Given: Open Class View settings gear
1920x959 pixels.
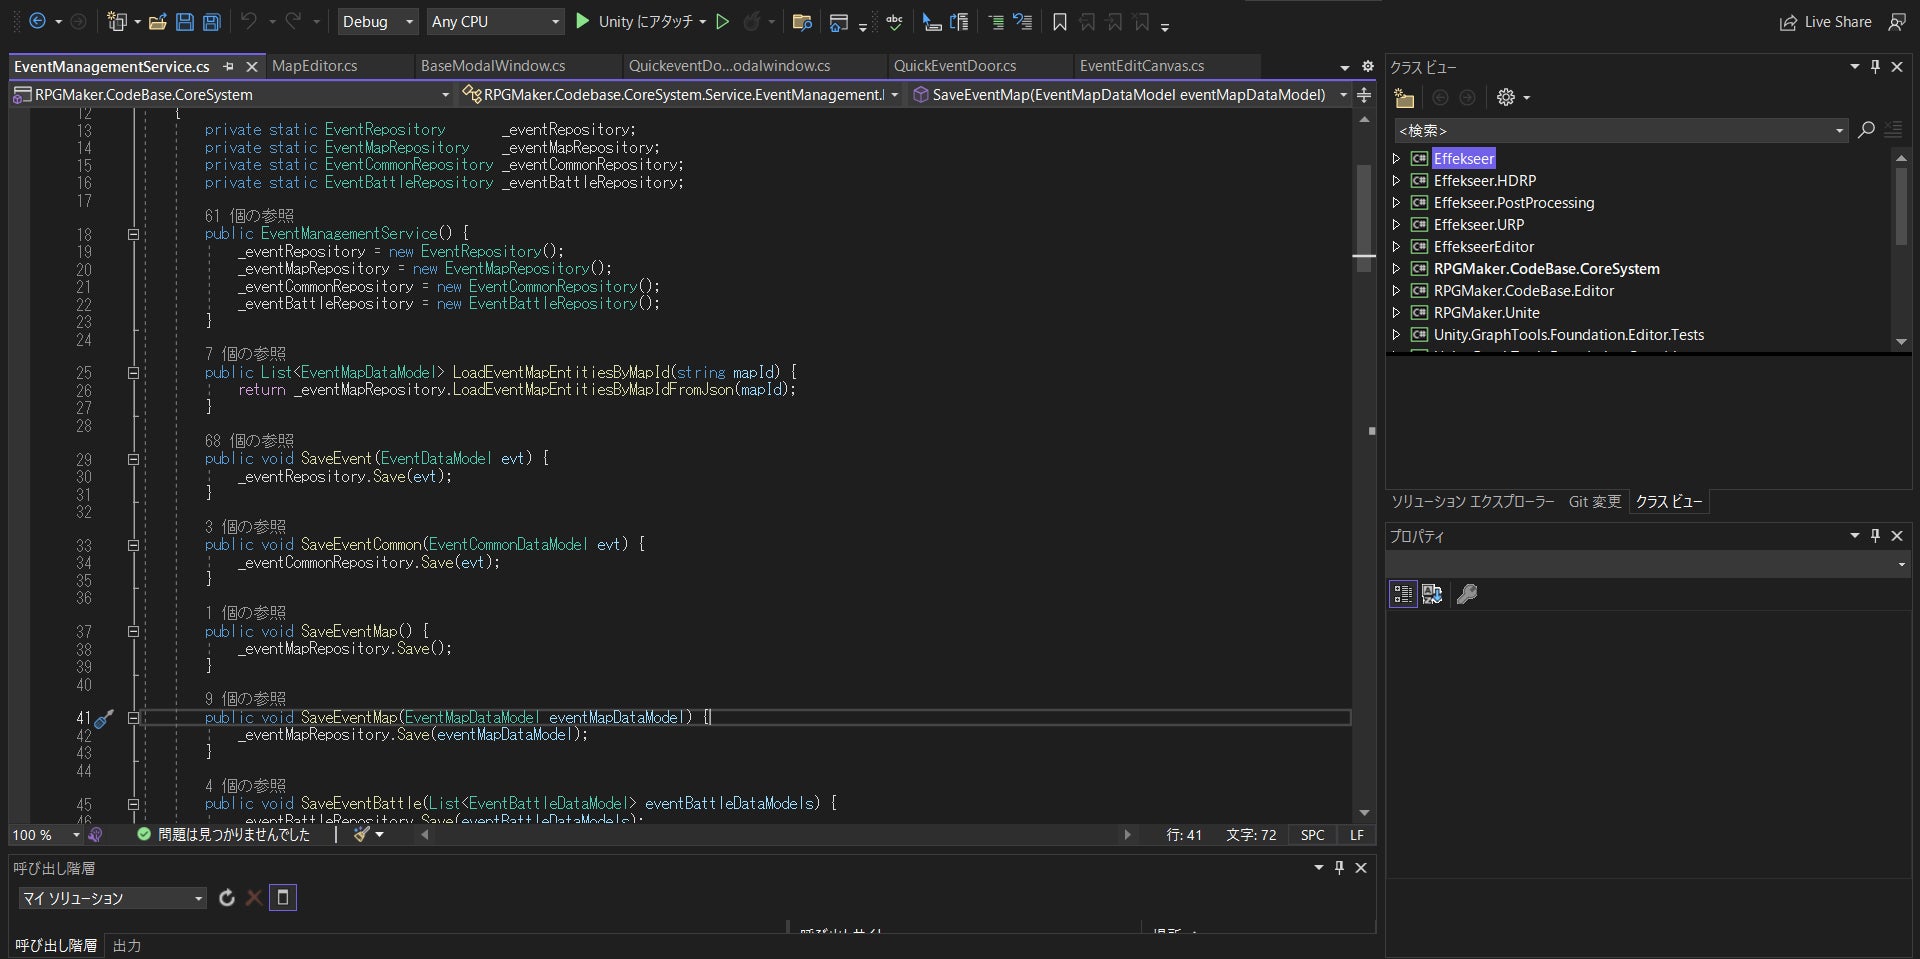Looking at the screenshot, I should pos(1506,98).
